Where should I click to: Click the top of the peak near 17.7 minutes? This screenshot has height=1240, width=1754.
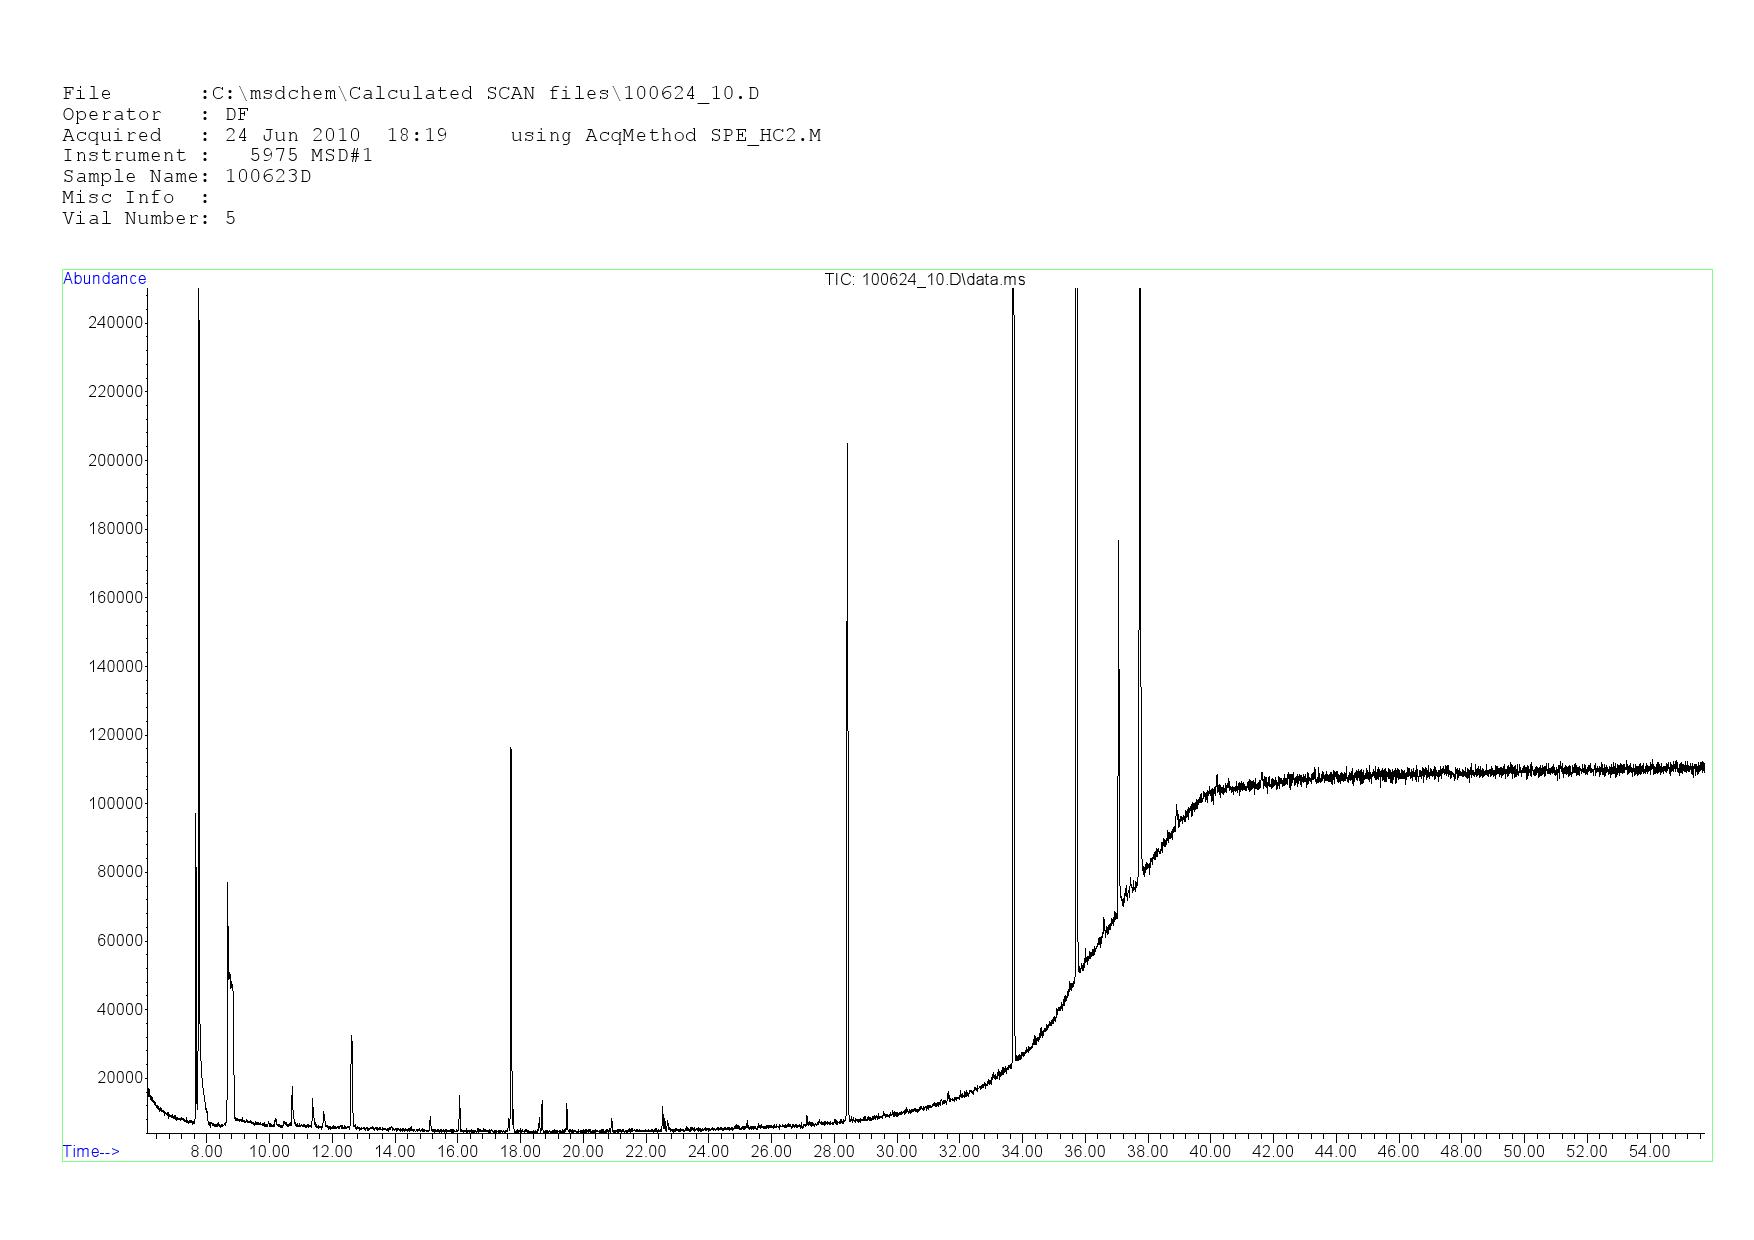(x=511, y=750)
